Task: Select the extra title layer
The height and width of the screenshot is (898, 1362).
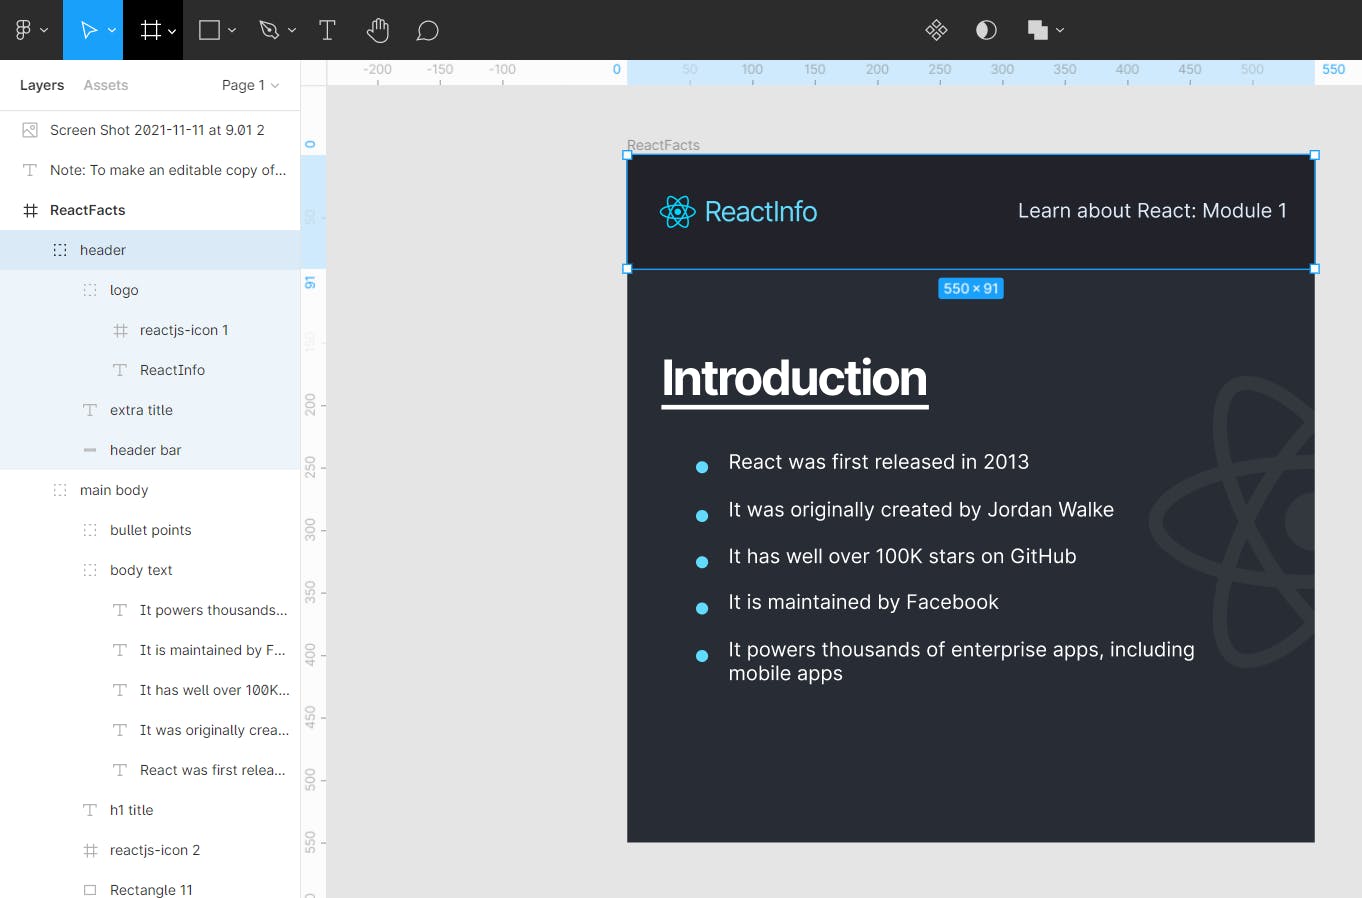Action: click(150, 410)
